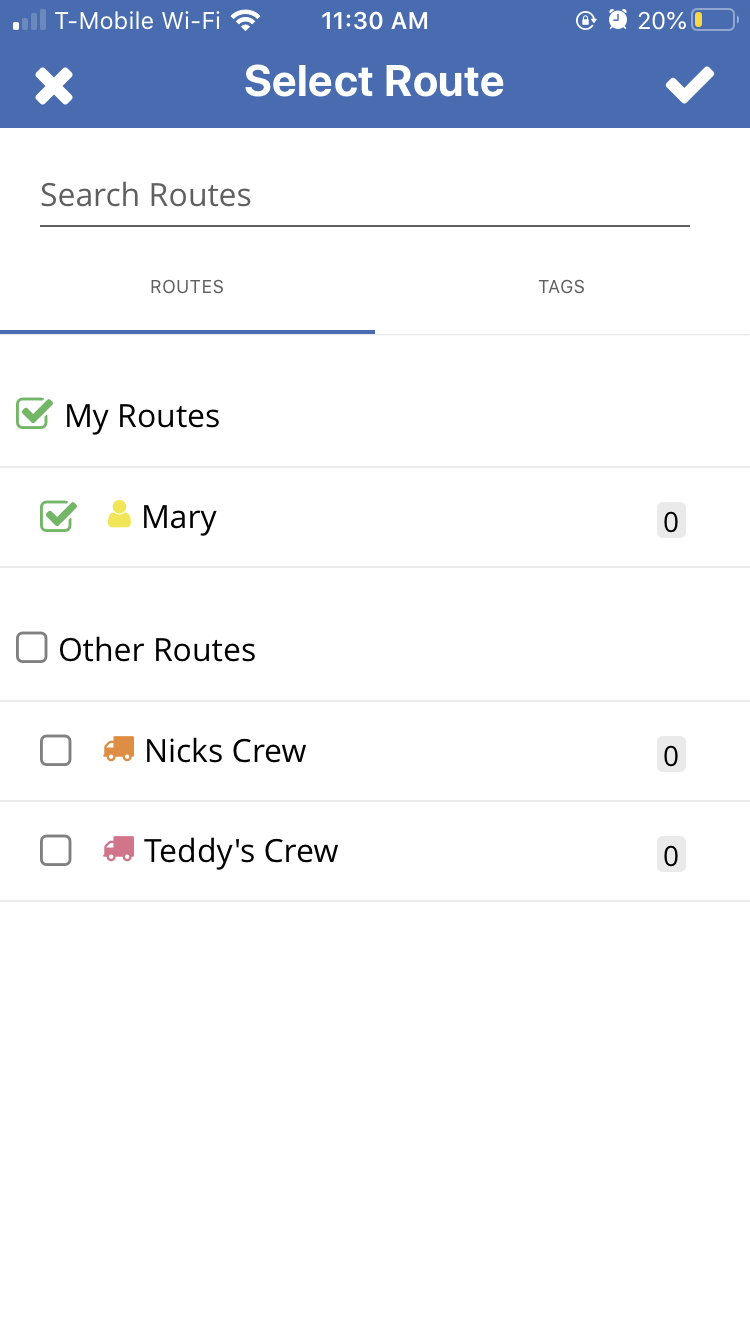Check the Other Routes checkbox
Viewport: 750px width, 1334px height.
tap(32, 648)
